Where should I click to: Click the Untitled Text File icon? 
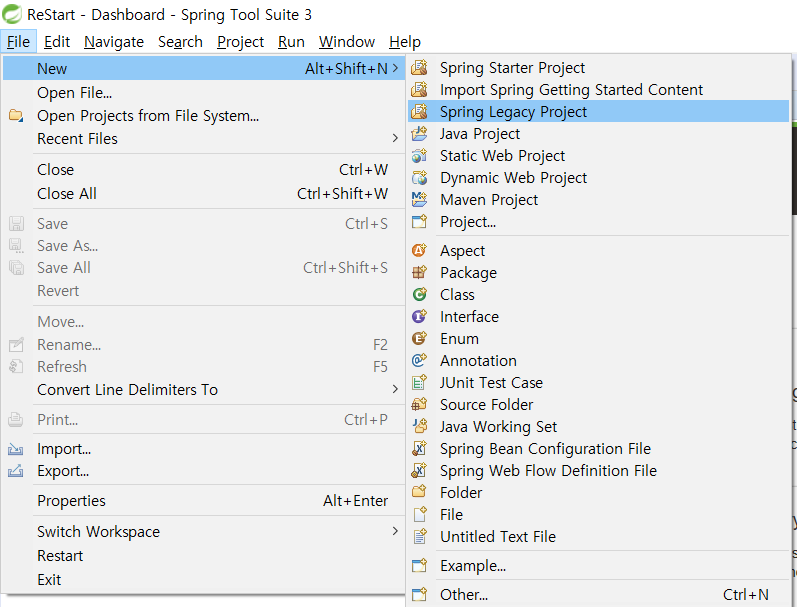point(419,536)
